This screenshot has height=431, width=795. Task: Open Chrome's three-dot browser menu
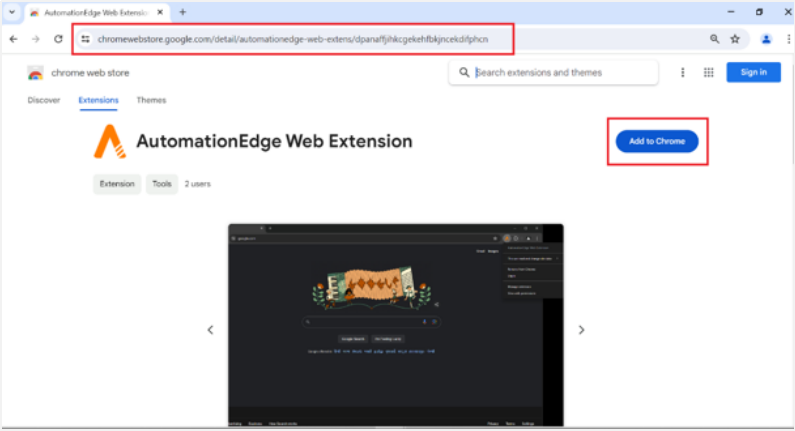click(x=785, y=39)
